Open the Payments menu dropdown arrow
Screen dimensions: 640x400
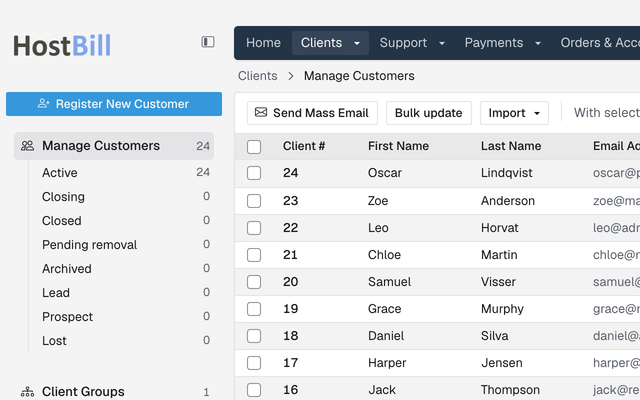coord(538,43)
